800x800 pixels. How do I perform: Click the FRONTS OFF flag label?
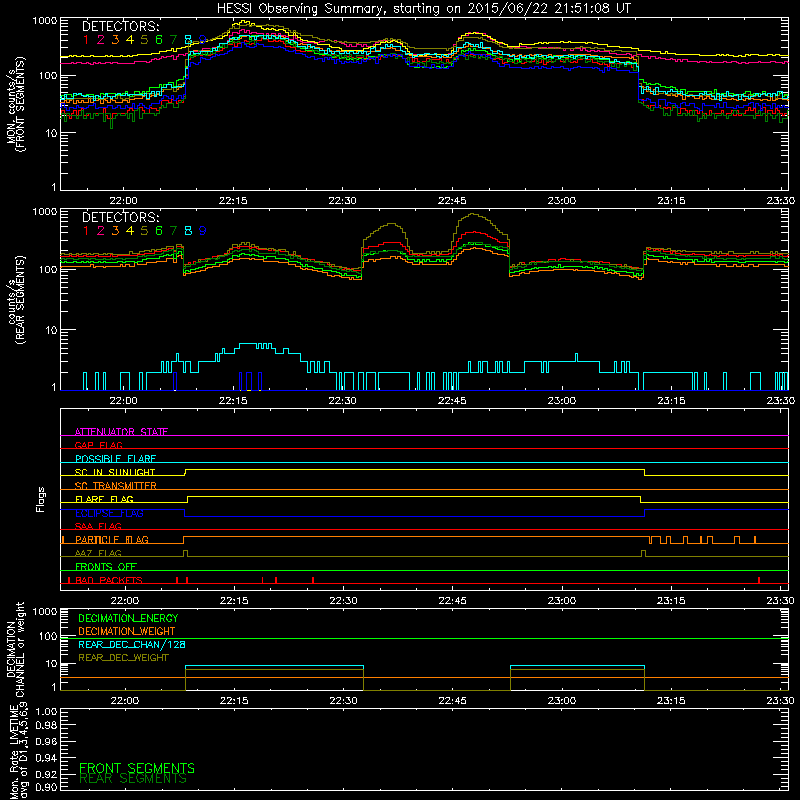(x=106, y=567)
